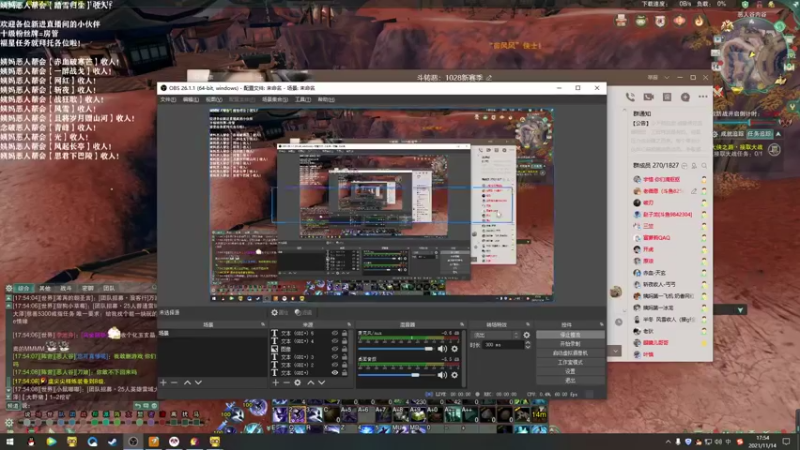The height and width of the screenshot is (450, 800).
Task: Open OBS Settings from controls panel
Action: coord(570,371)
